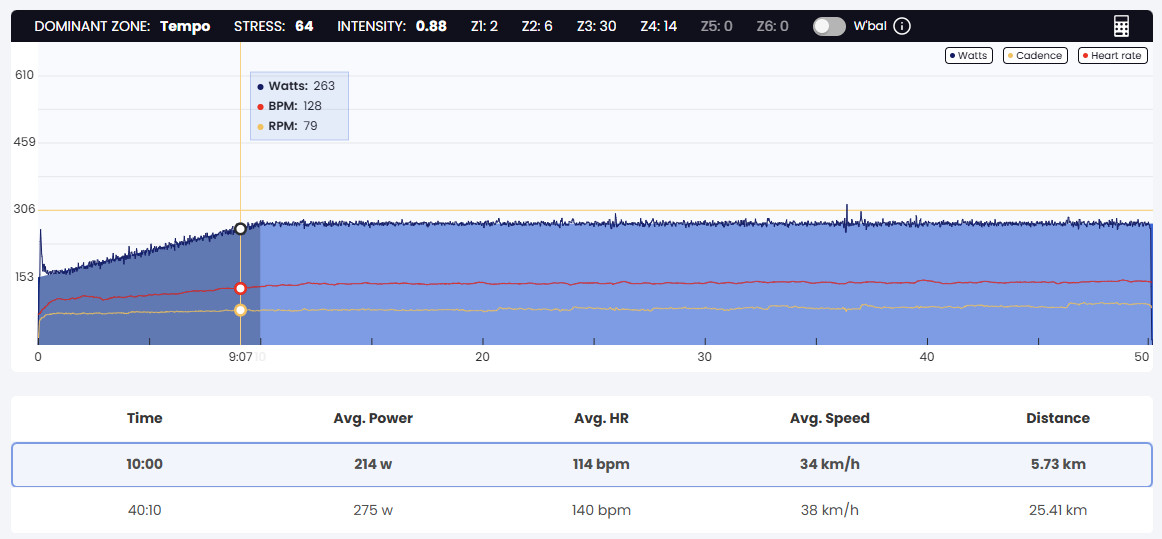Click the white Watts marker on chart
The width and height of the screenshot is (1162, 539).
240,229
